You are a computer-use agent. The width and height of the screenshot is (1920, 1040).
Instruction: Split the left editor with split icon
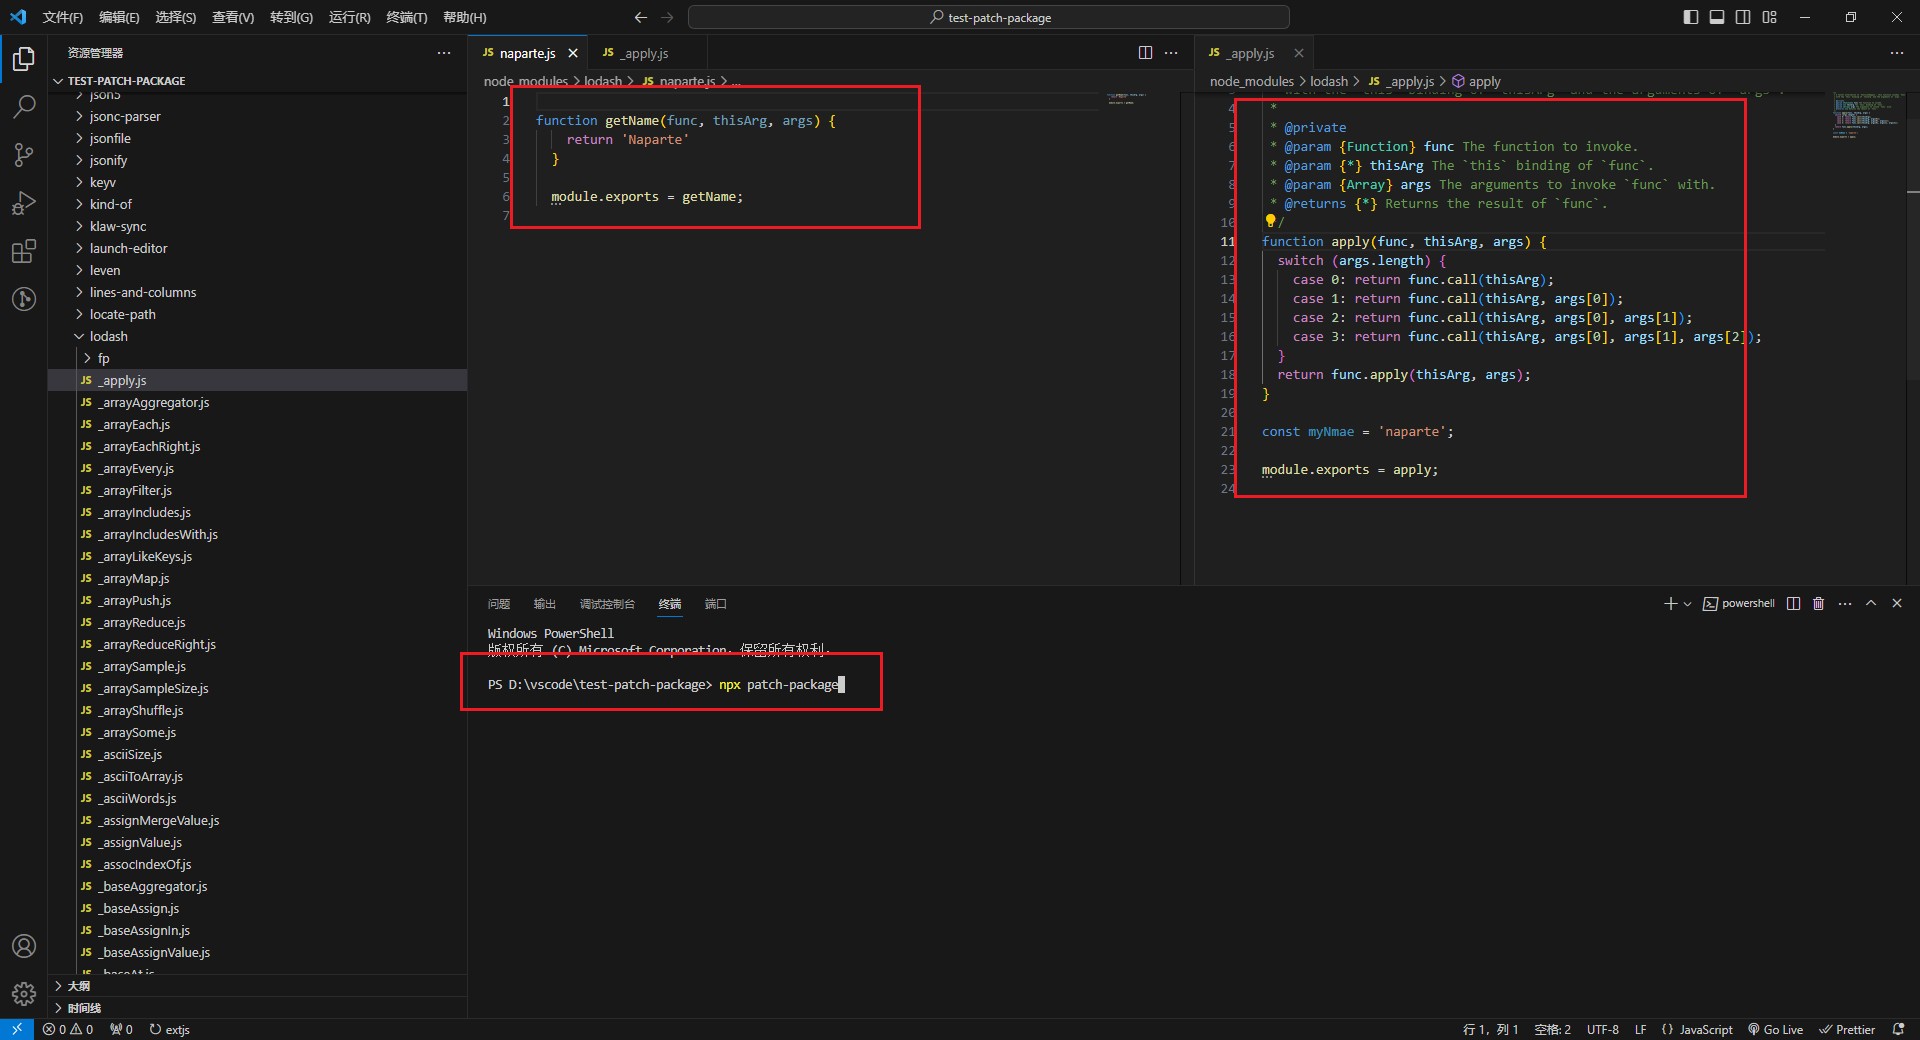pos(1145,53)
